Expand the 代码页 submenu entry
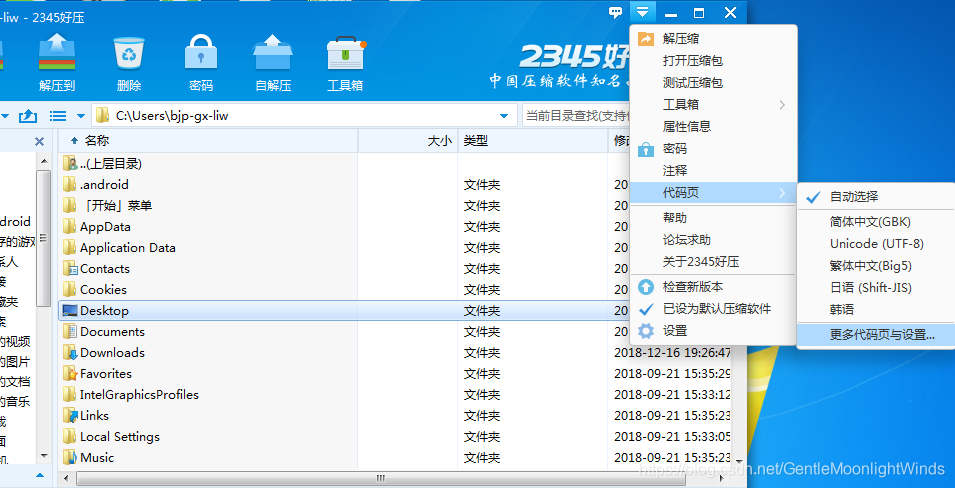 [713, 193]
